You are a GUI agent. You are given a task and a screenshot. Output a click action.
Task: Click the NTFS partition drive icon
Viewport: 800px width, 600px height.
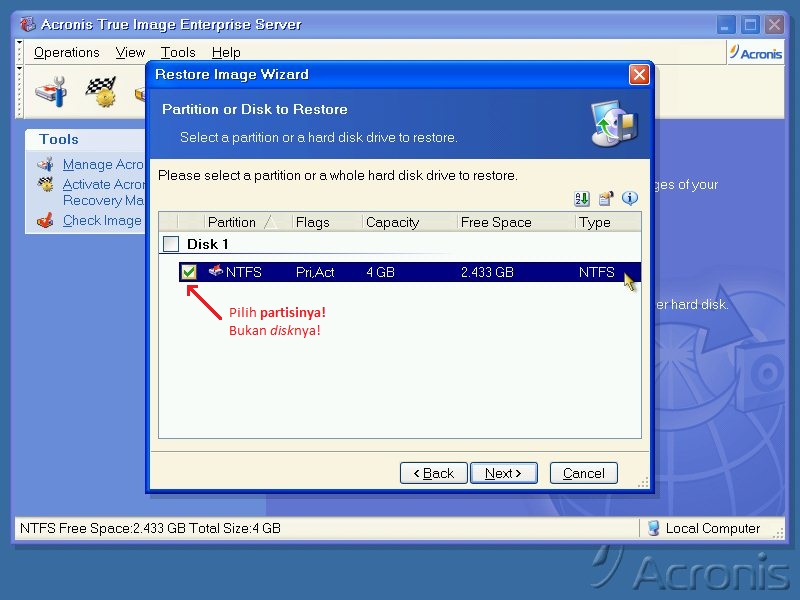(215, 270)
